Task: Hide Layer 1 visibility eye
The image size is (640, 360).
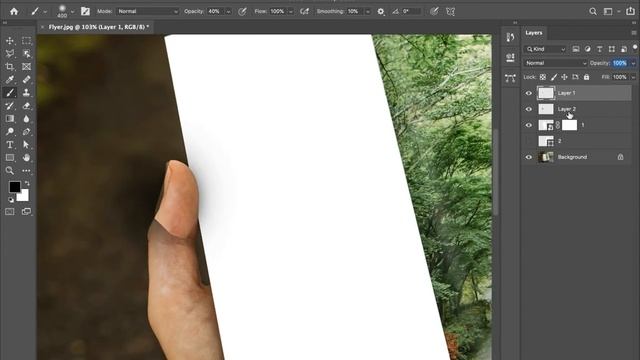Action: [529, 93]
